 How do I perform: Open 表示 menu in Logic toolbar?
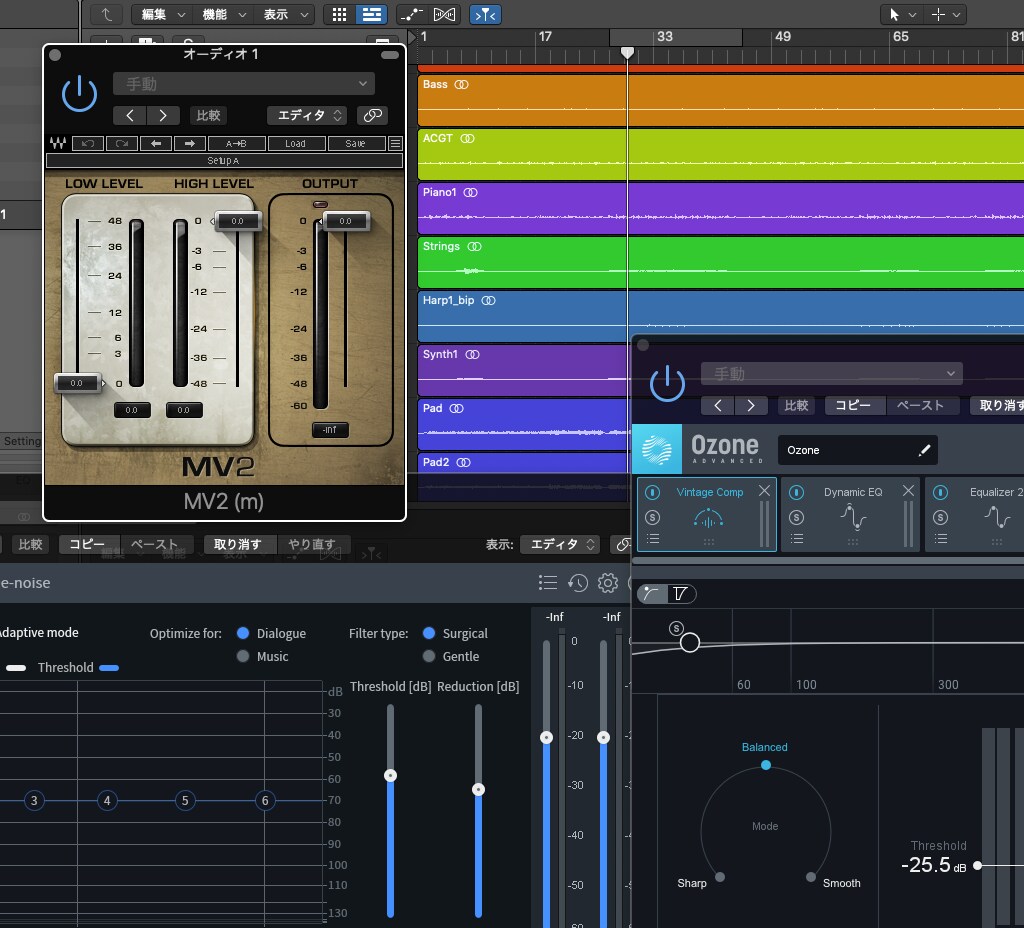click(x=284, y=14)
